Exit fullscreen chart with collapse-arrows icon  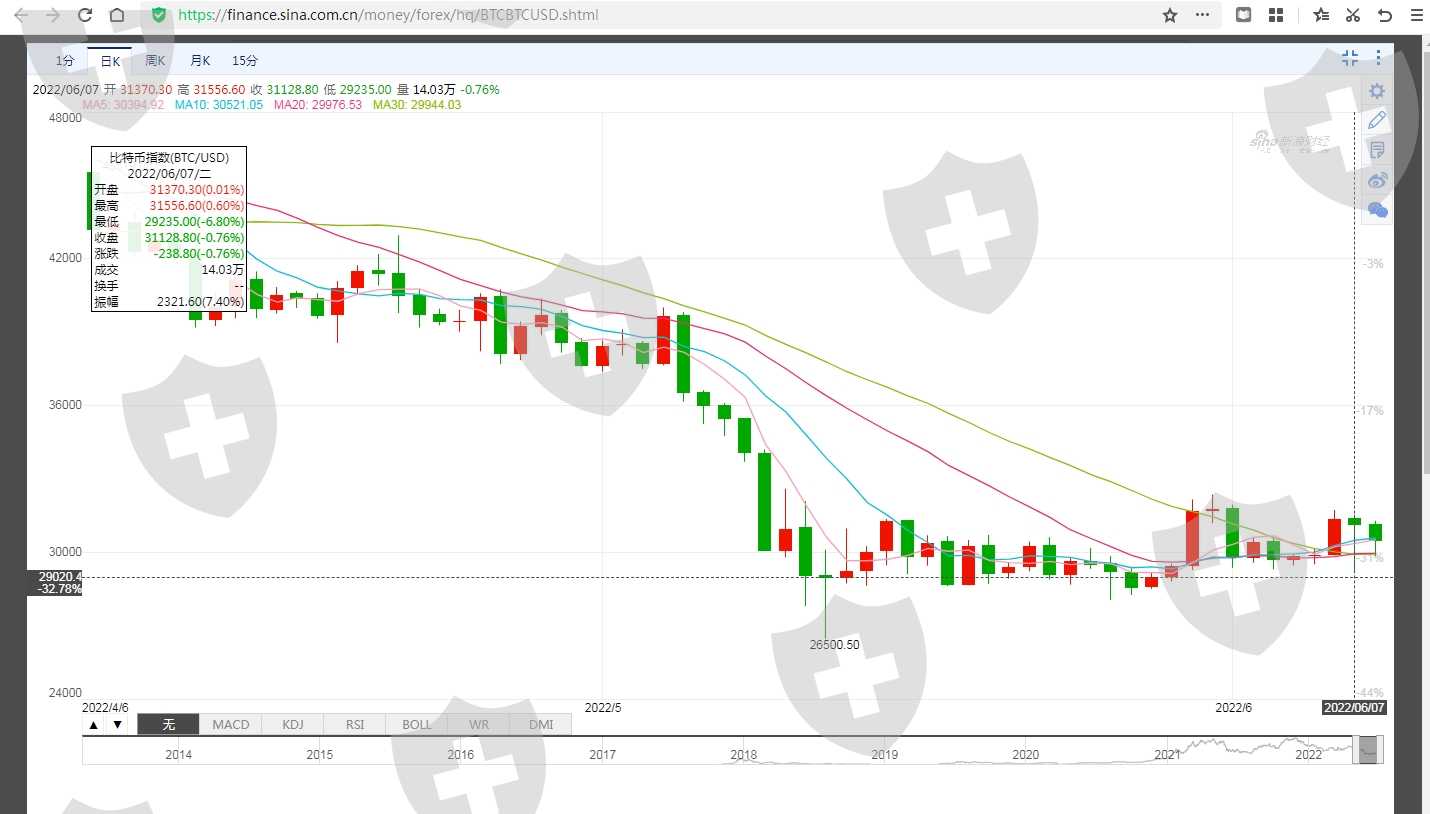pos(1350,58)
